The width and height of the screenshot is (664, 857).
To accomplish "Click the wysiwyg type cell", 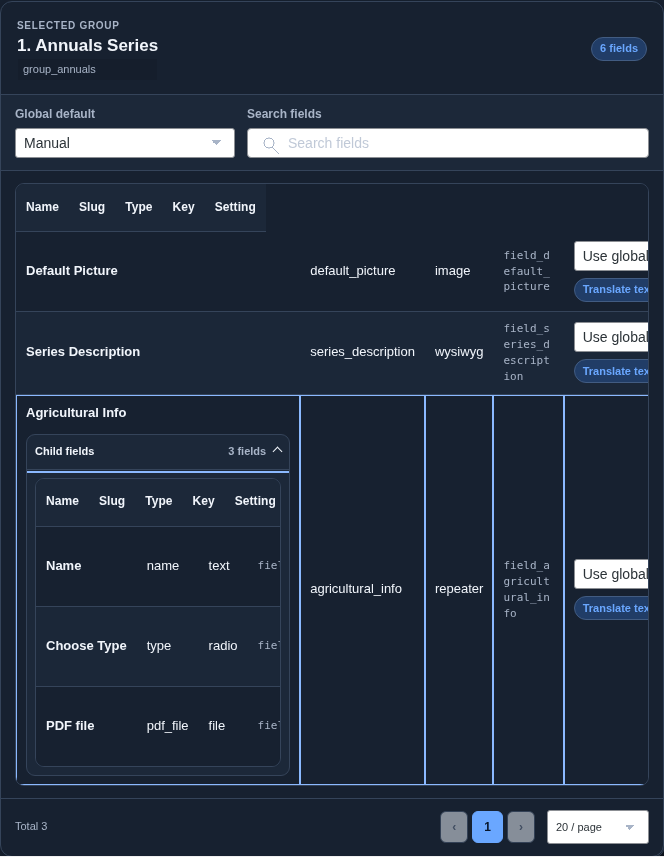I will (459, 352).
